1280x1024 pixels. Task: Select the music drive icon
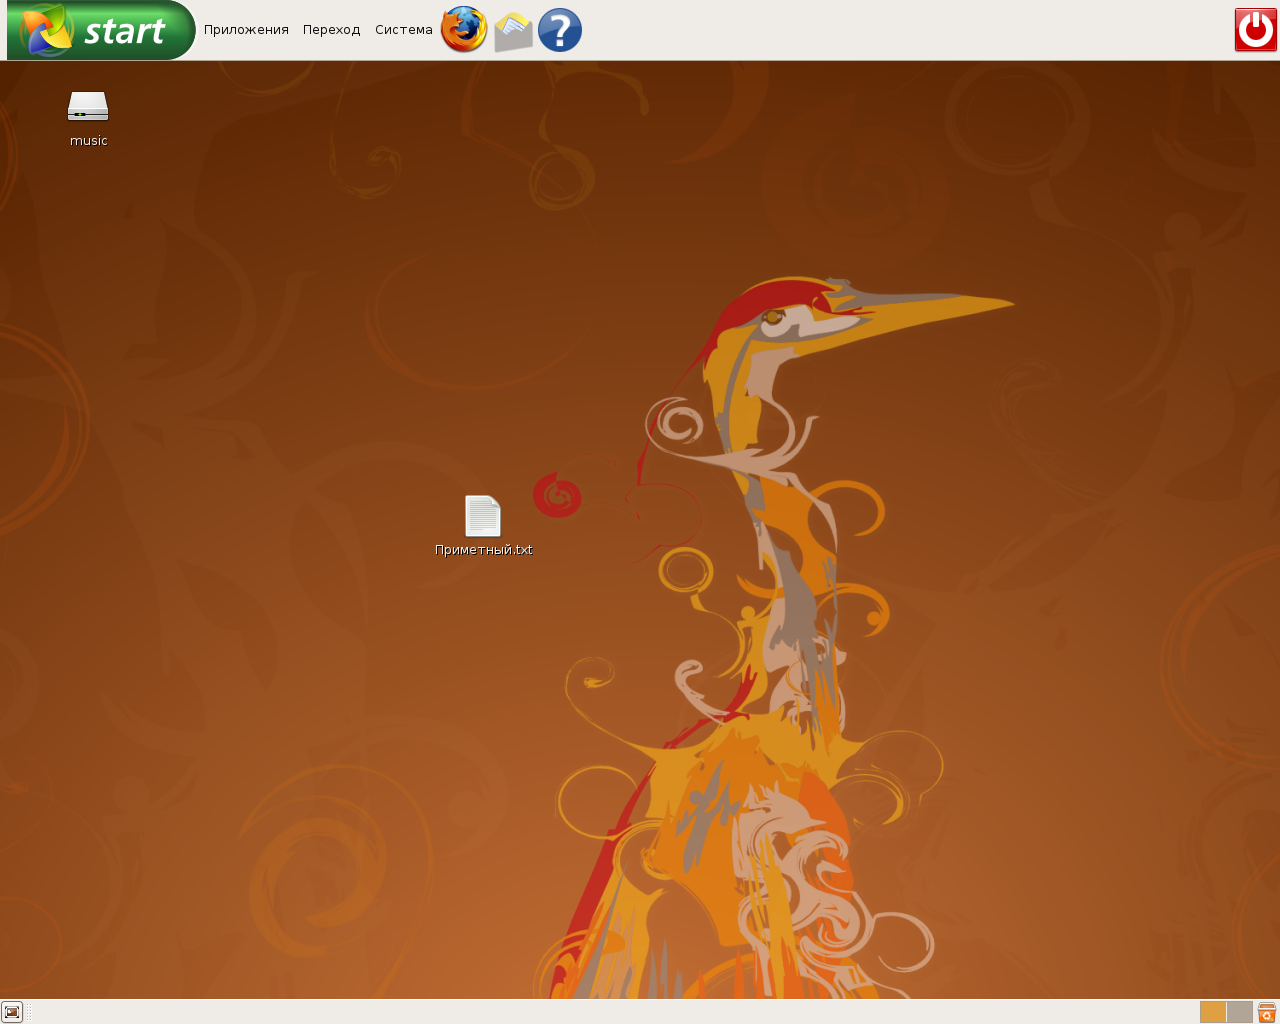pyautogui.click(x=88, y=107)
